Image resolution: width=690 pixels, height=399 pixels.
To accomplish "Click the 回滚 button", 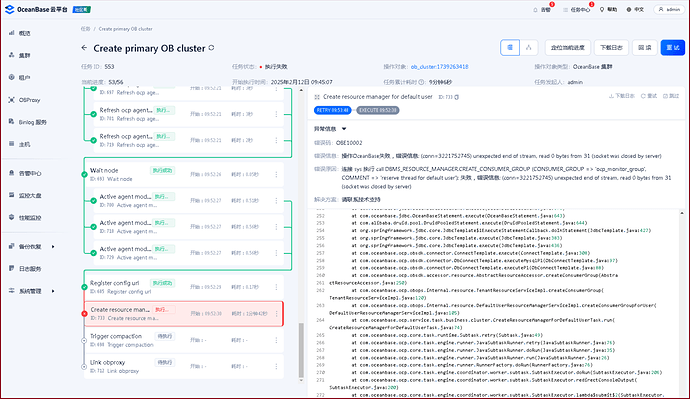I will (645, 48).
